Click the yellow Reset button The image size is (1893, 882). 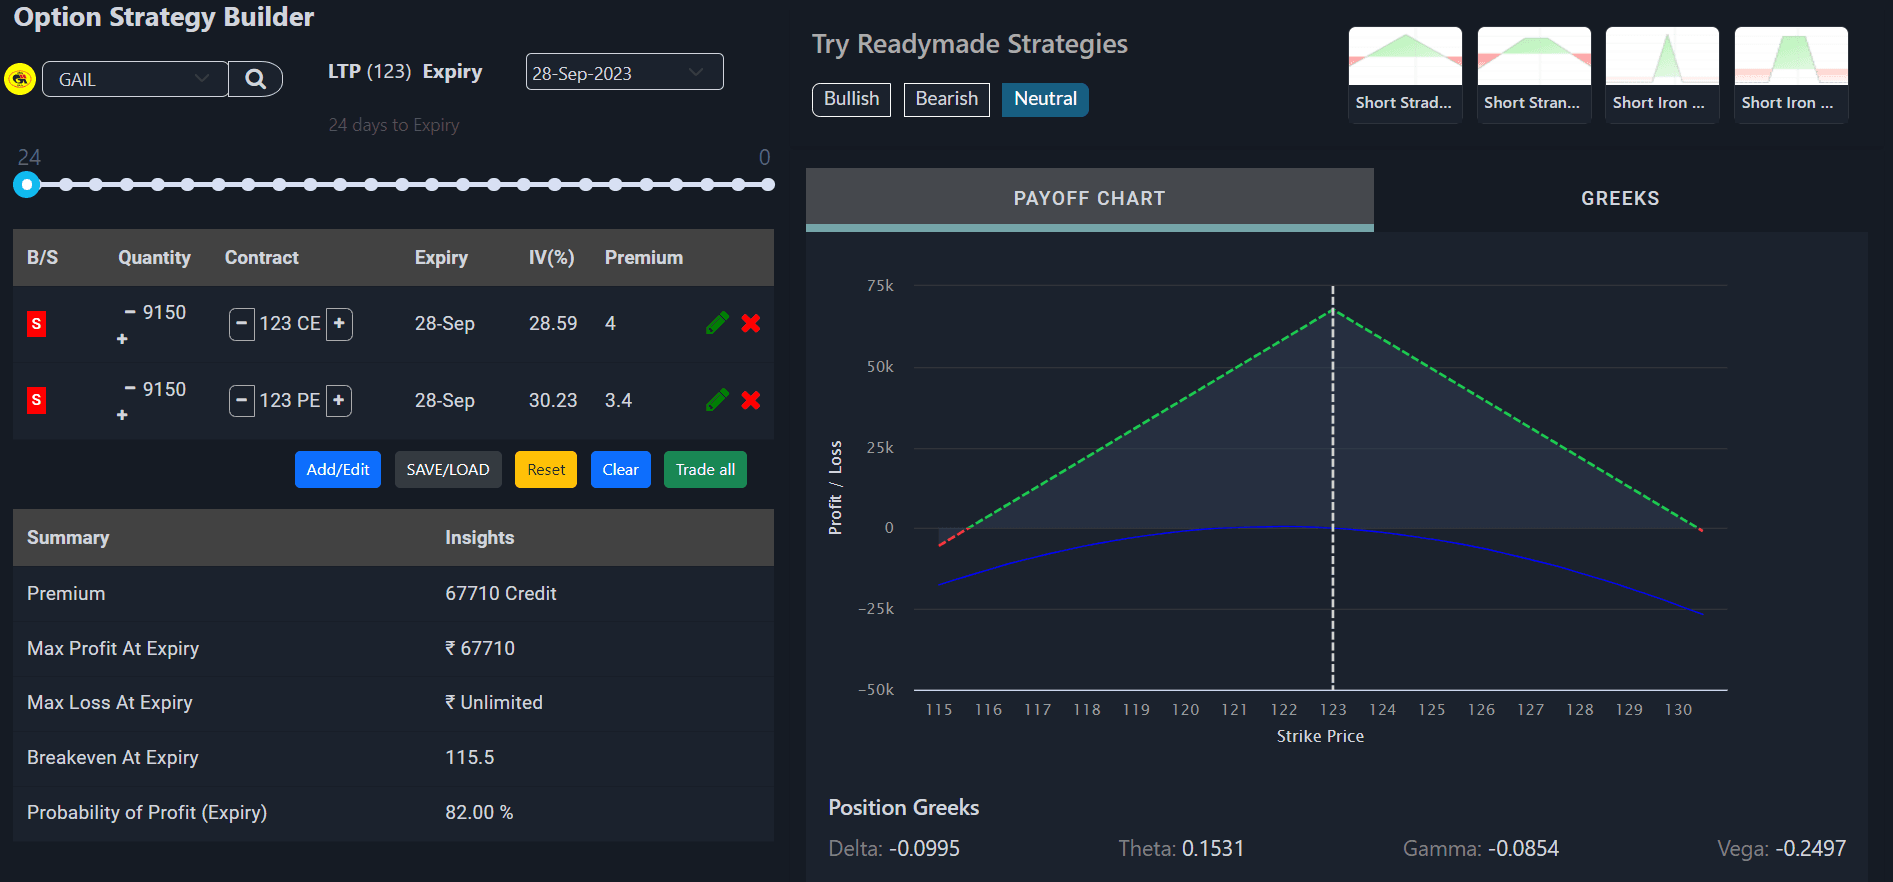tap(546, 470)
